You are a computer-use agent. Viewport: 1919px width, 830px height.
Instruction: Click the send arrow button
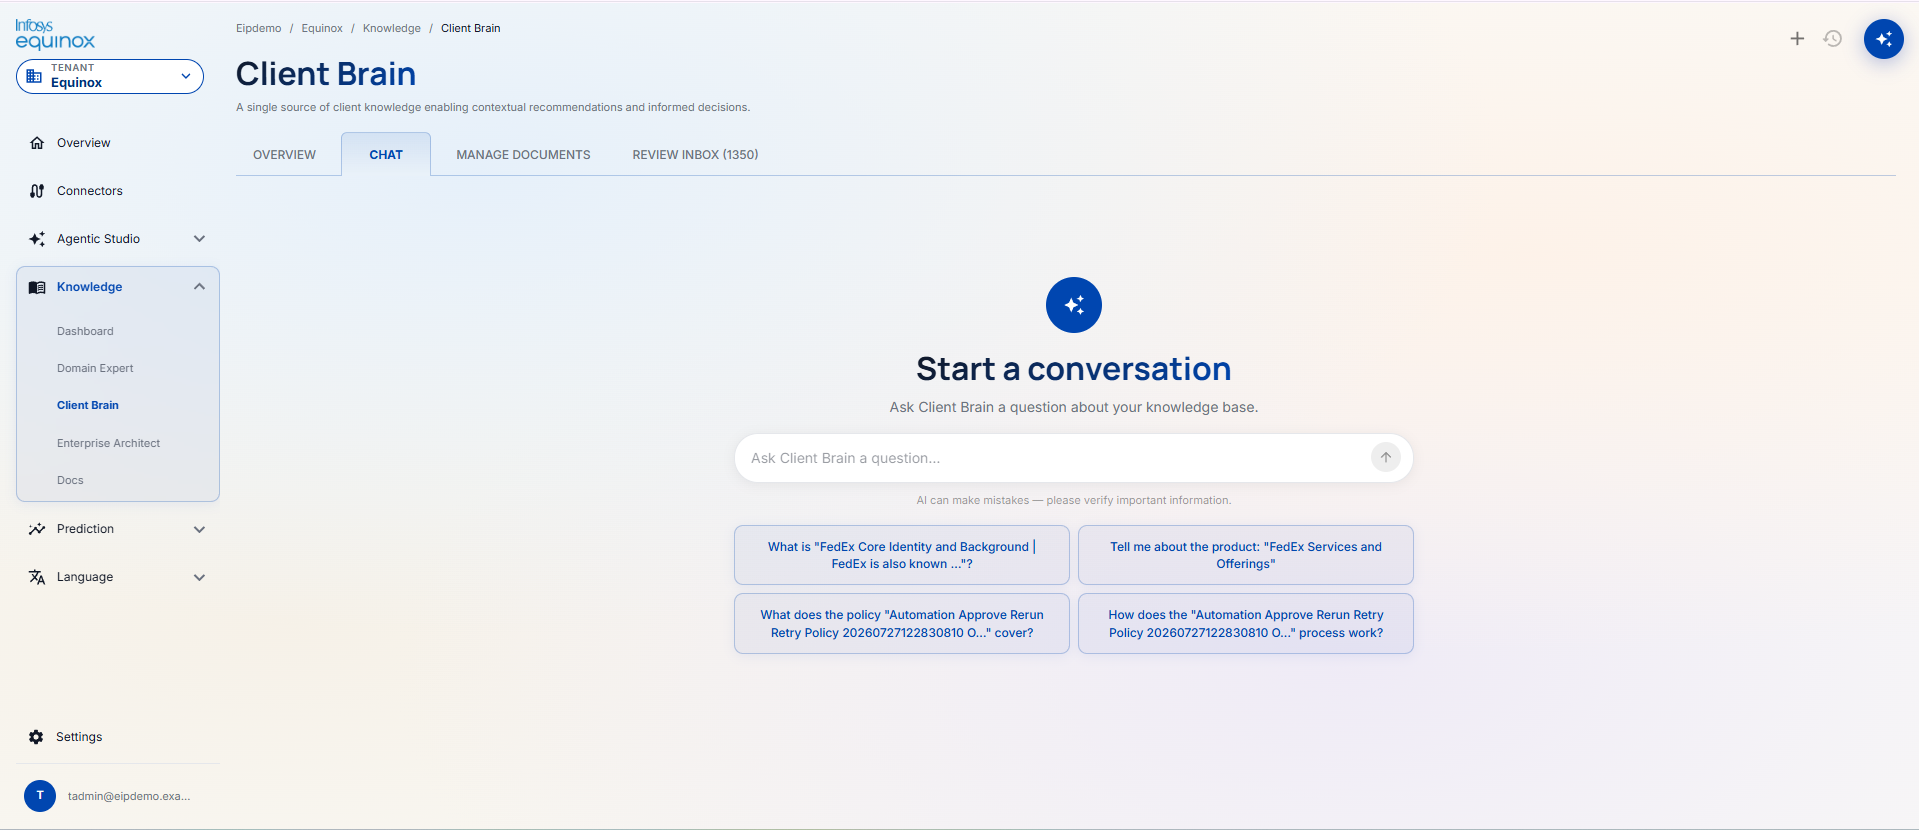pyautogui.click(x=1386, y=458)
